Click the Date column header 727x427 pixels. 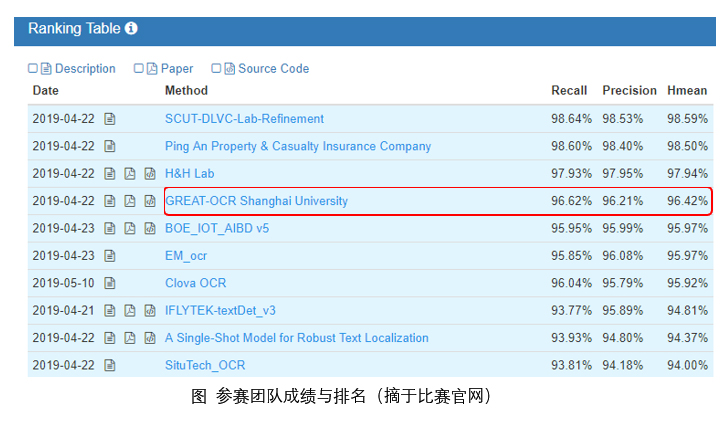(x=46, y=91)
